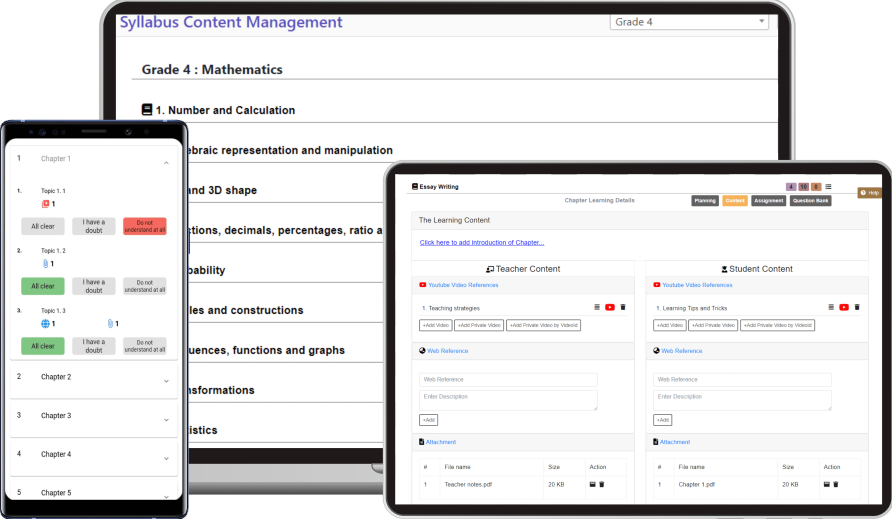Viewport: 892px width, 519px height.
Task: Focus the student Web Reference input field
Action: 742,380
